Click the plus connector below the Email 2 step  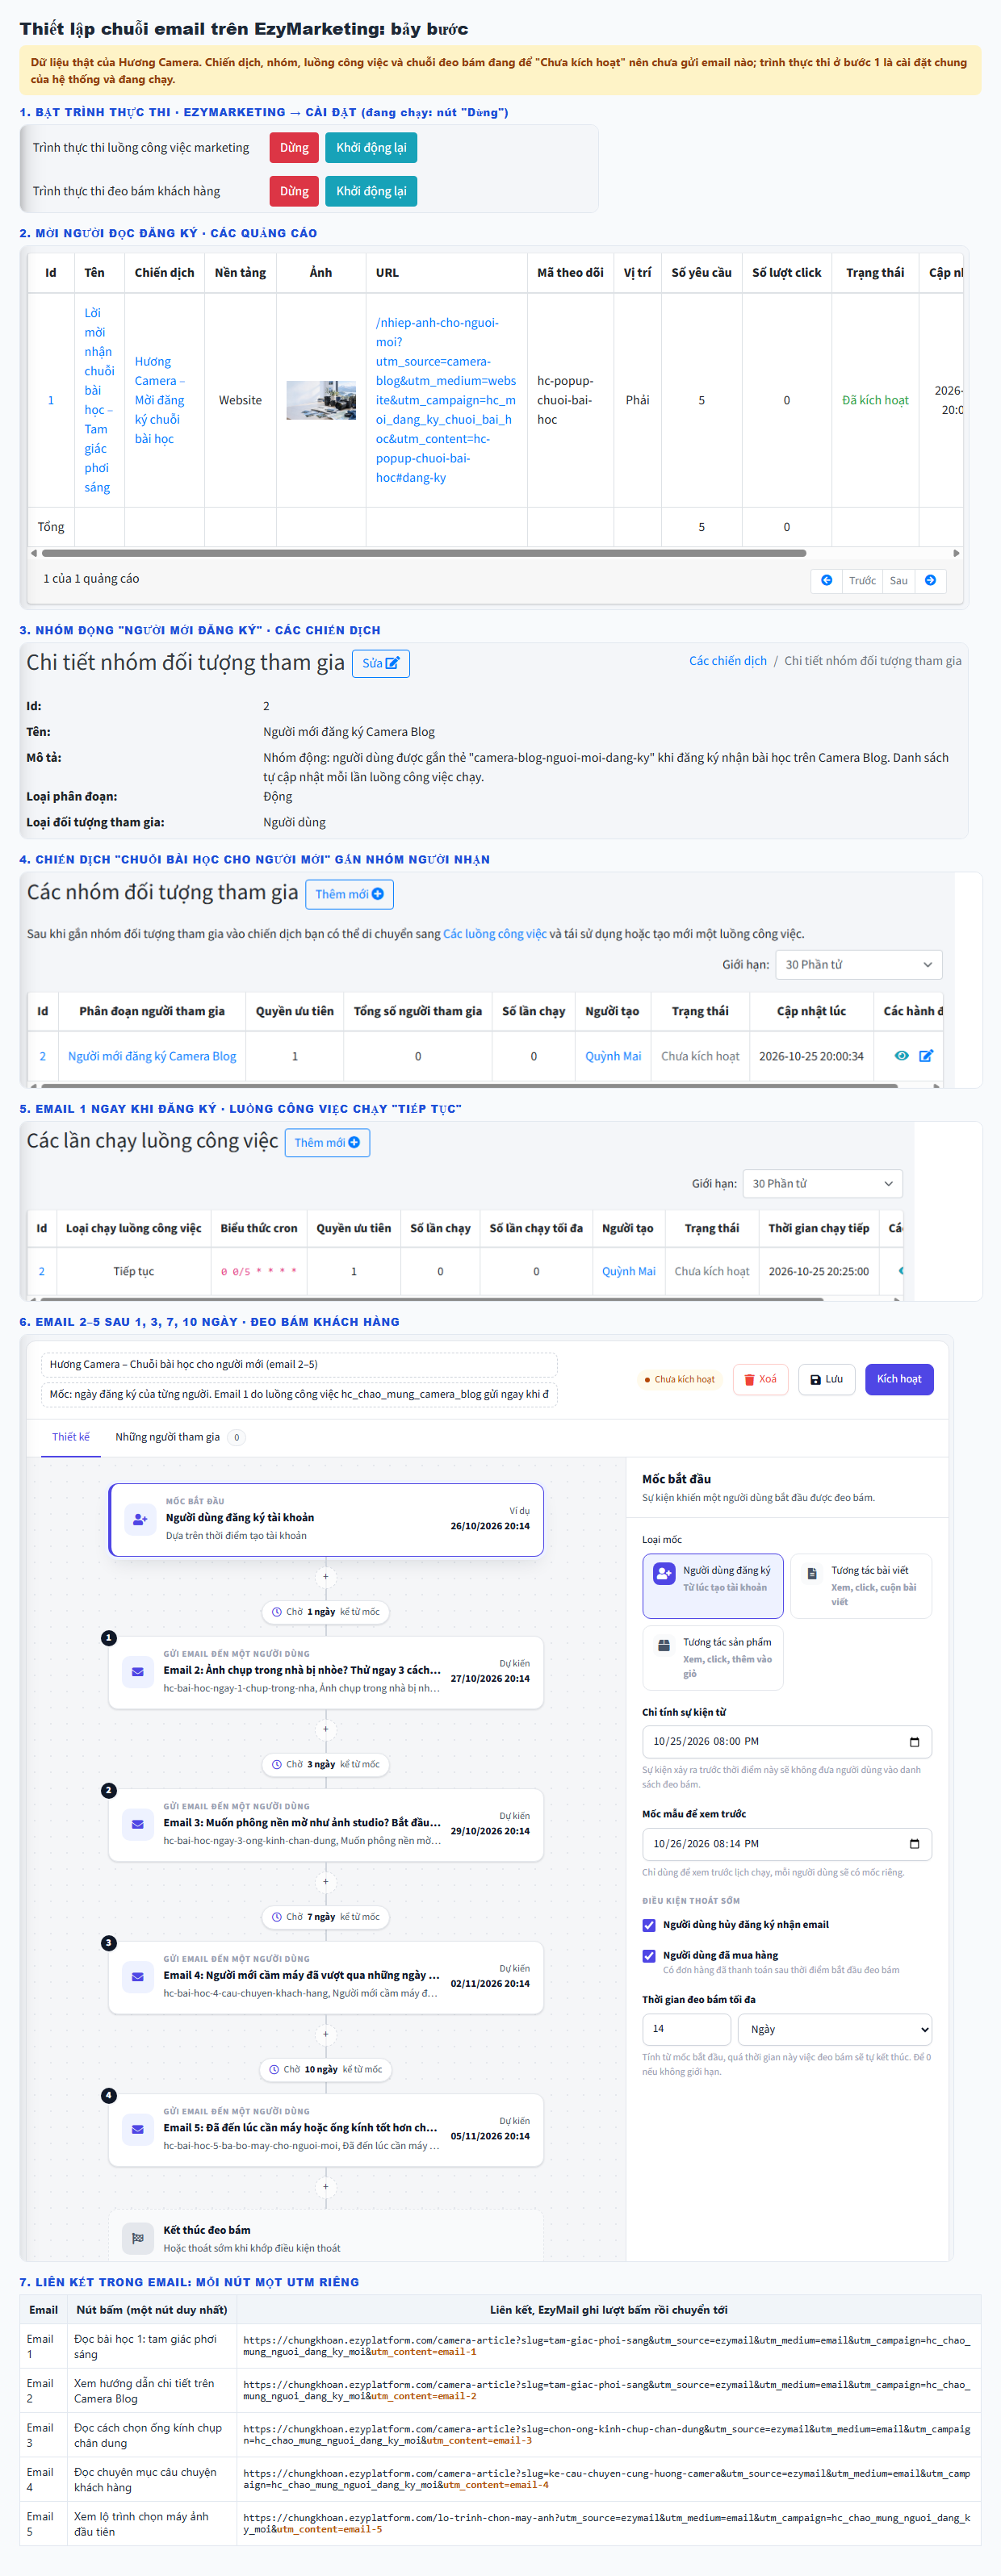pos(325,1729)
